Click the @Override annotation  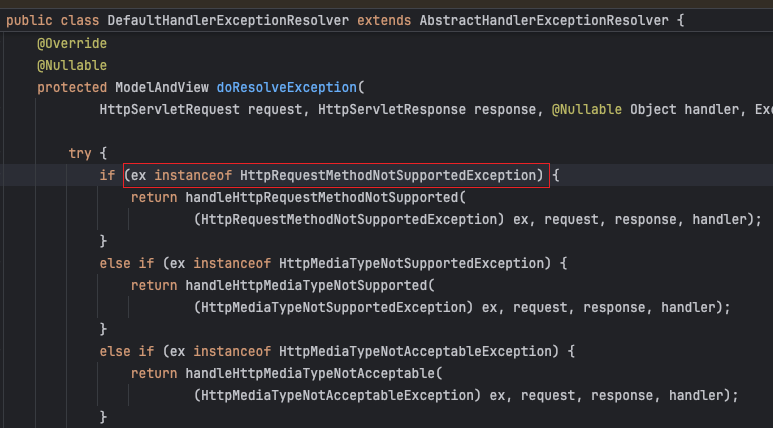[x=72, y=43]
